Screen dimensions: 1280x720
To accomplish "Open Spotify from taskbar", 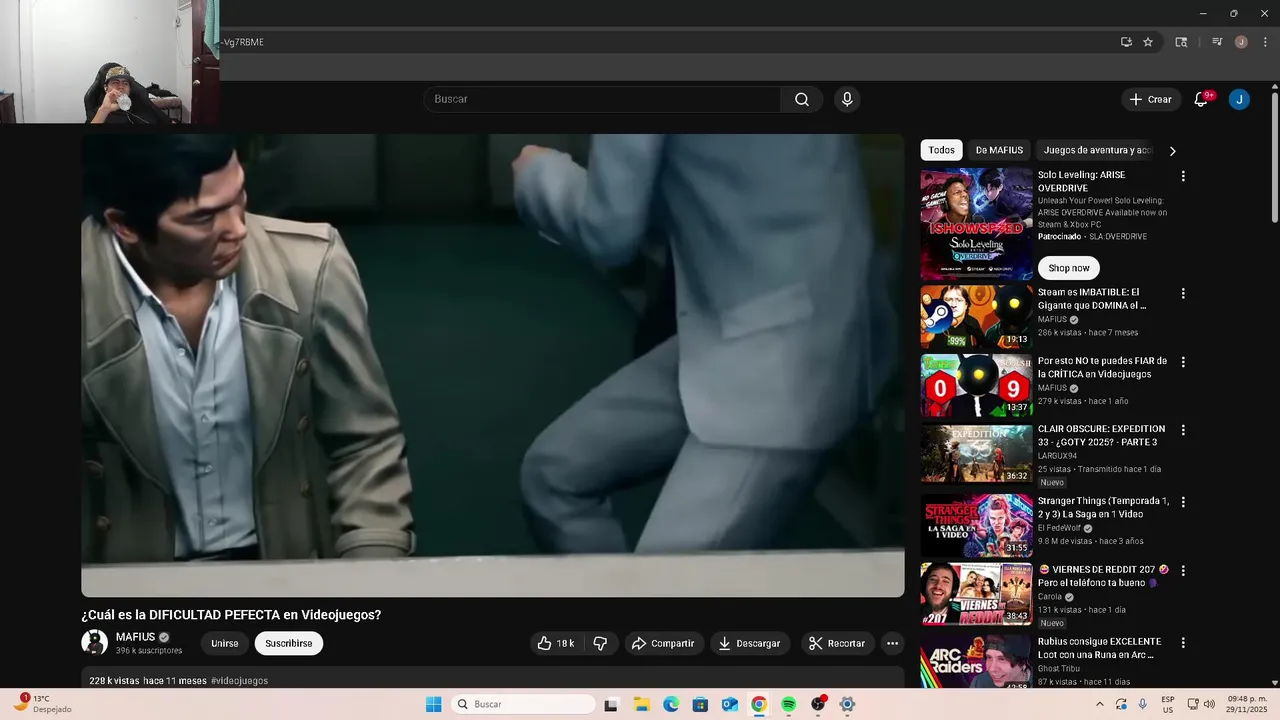I will [788, 704].
